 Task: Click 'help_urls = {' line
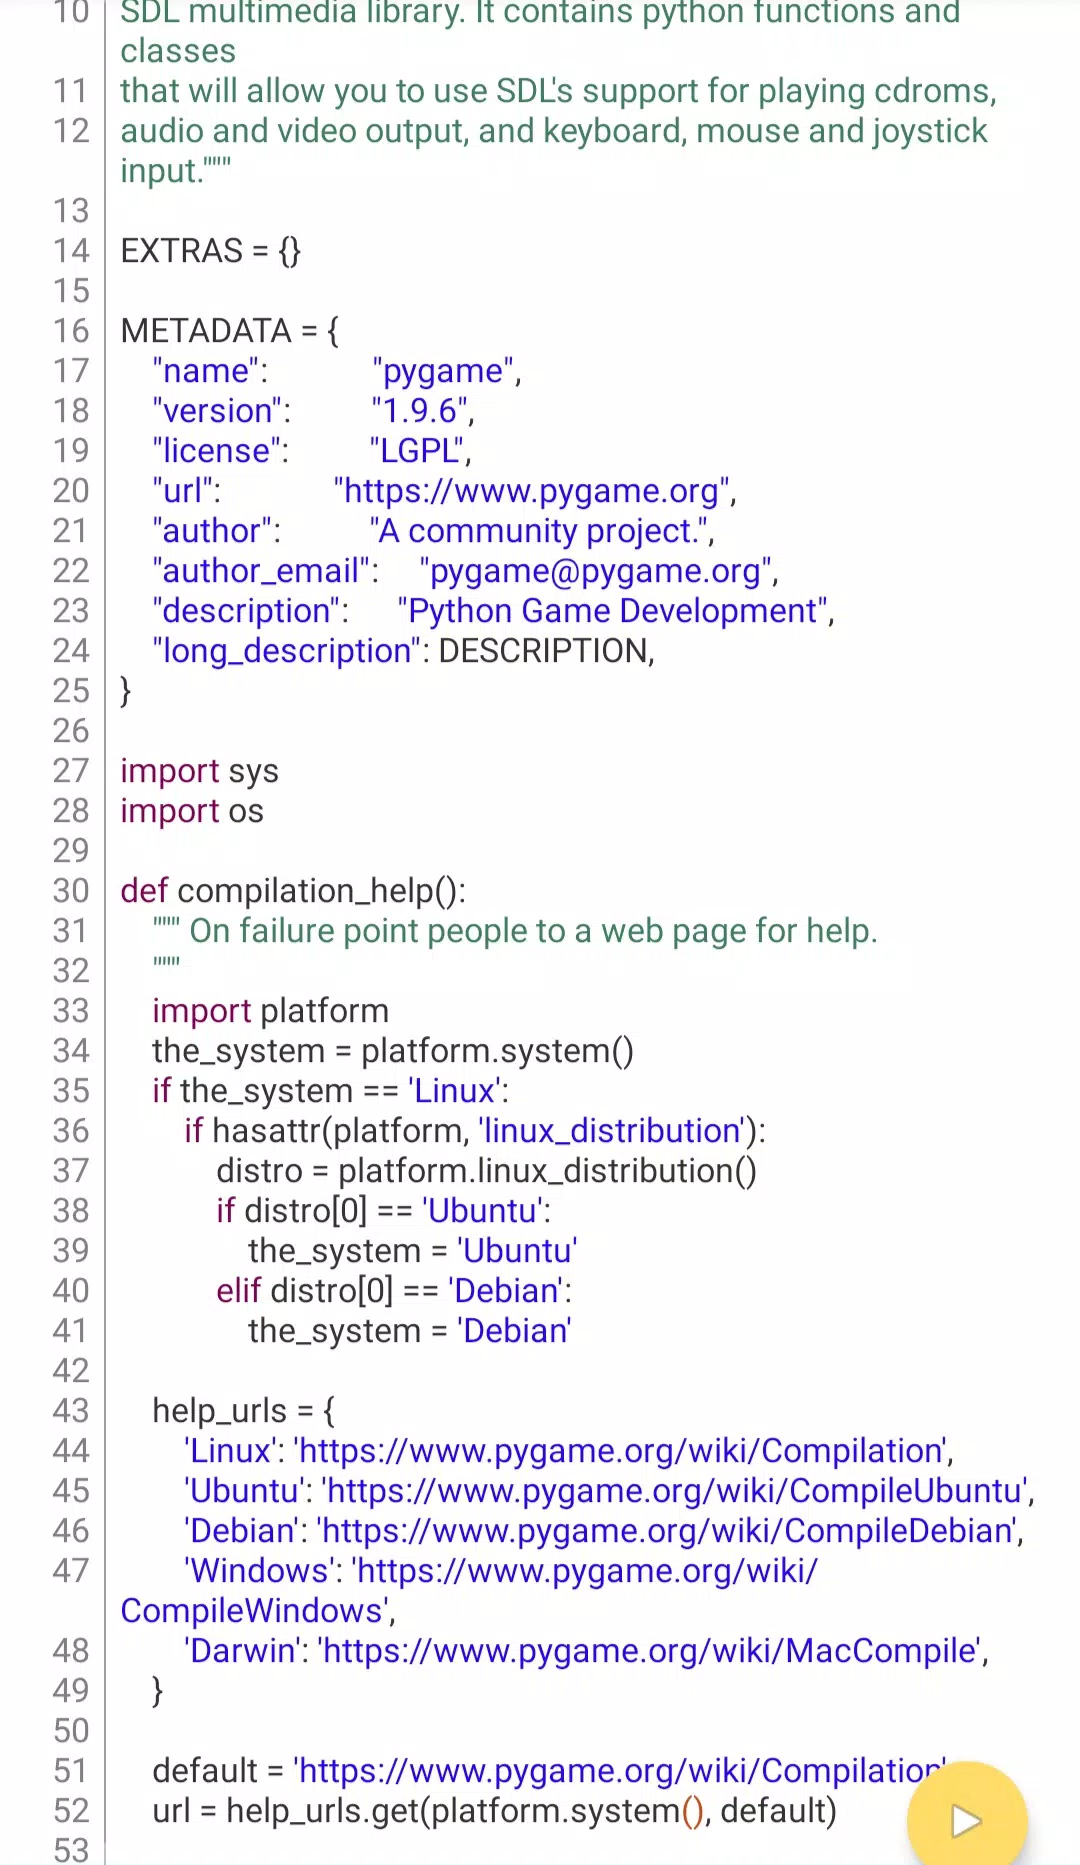tap(244, 1411)
